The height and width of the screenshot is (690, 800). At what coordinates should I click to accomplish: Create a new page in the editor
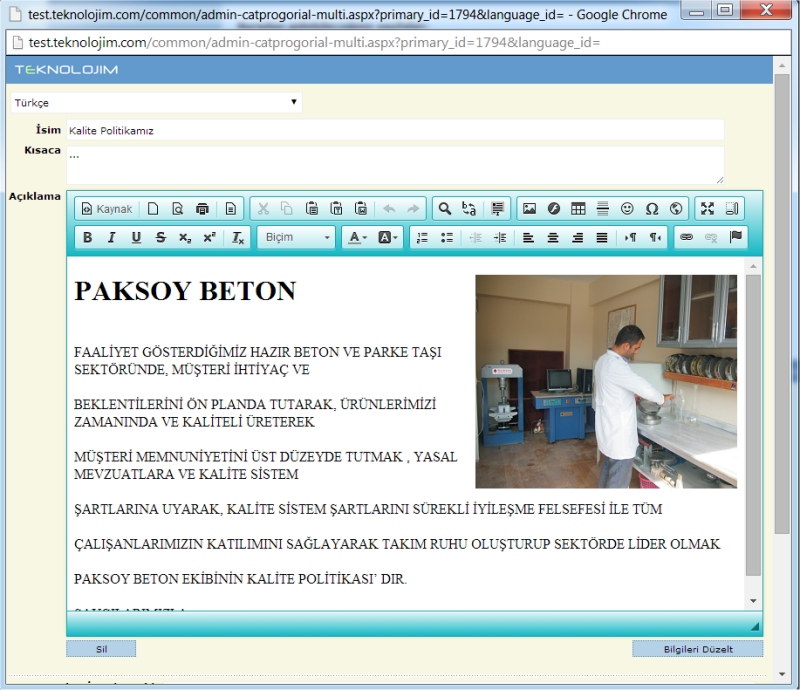pyautogui.click(x=153, y=209)
